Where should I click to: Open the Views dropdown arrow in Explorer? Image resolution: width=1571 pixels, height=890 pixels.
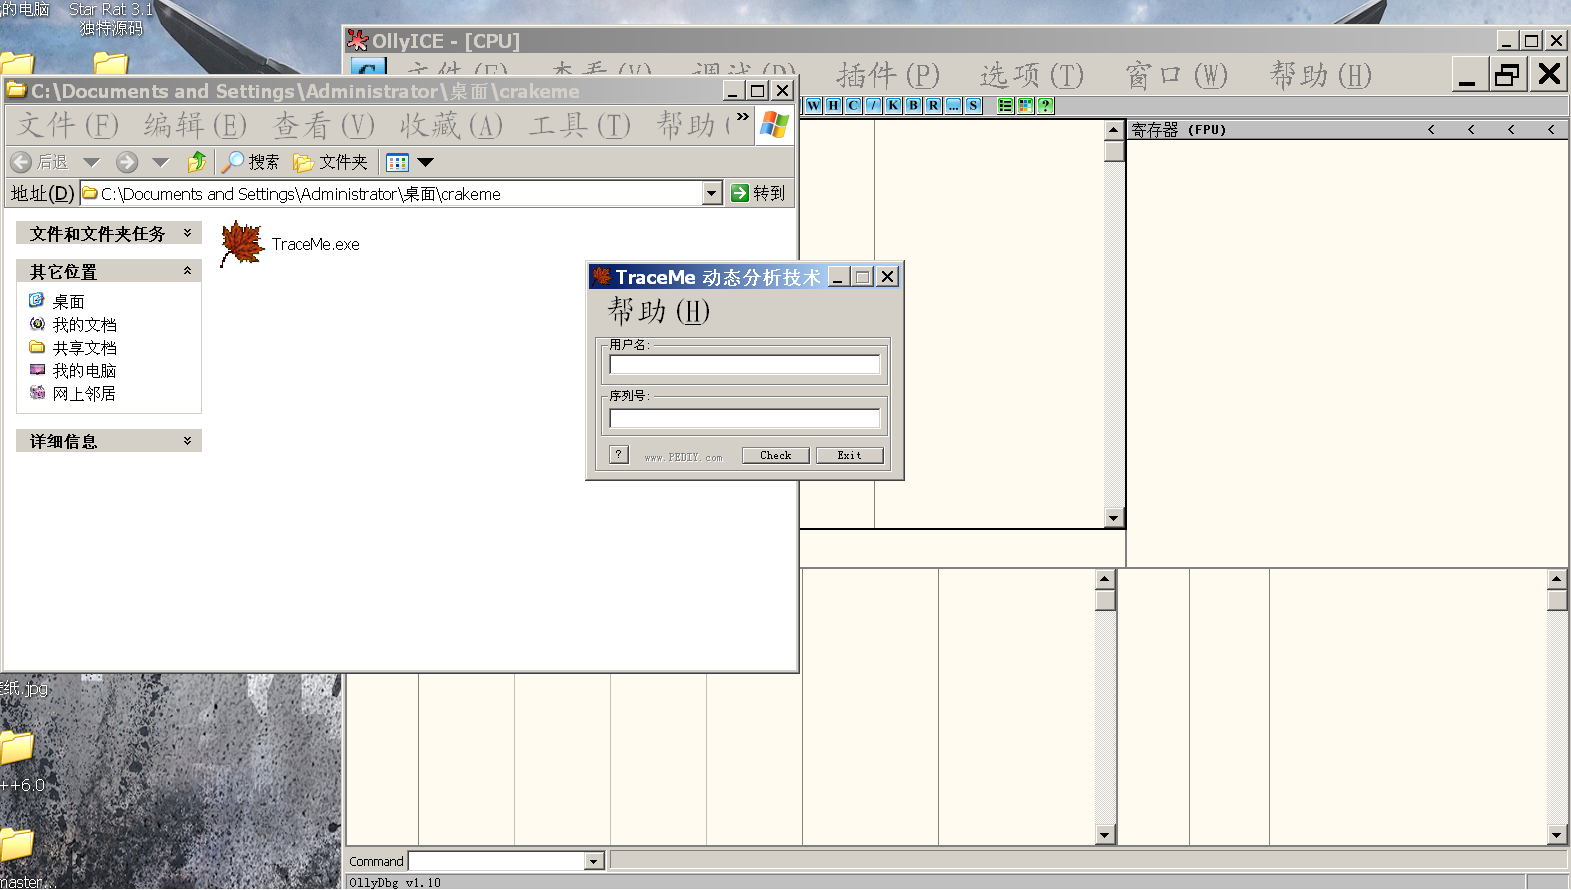pyautogui.click(x=425, y=162)
